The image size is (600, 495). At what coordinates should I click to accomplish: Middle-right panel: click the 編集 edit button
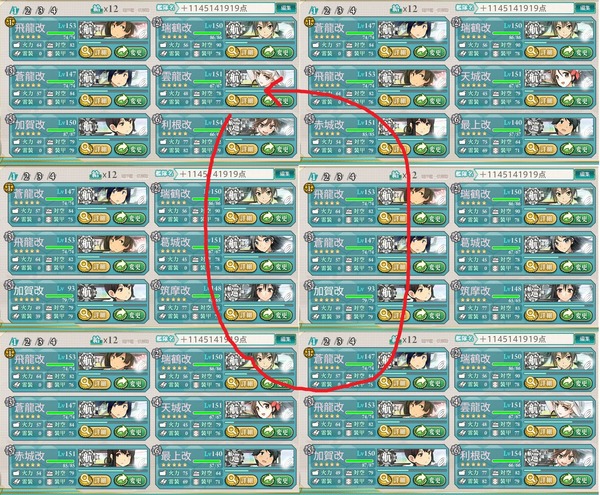coord(585,174)
